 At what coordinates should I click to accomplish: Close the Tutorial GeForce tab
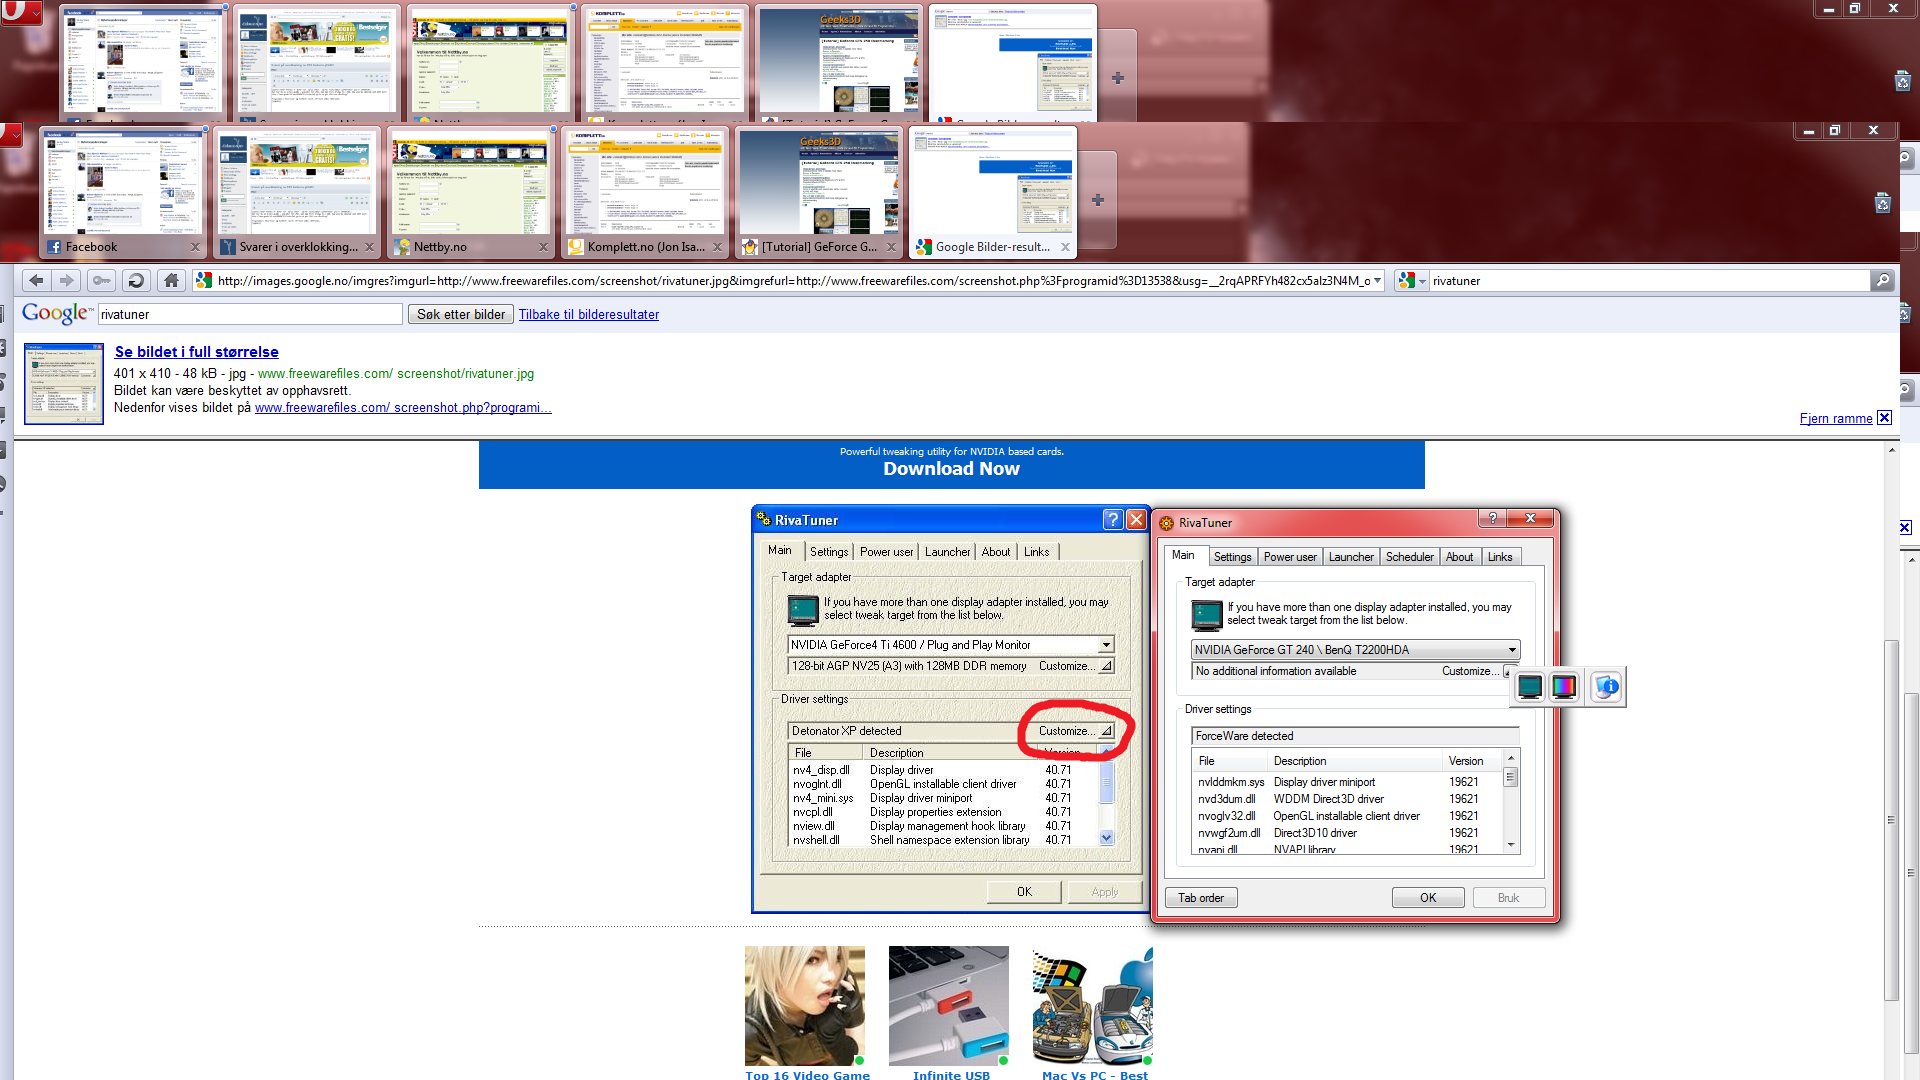click(891, 247)
